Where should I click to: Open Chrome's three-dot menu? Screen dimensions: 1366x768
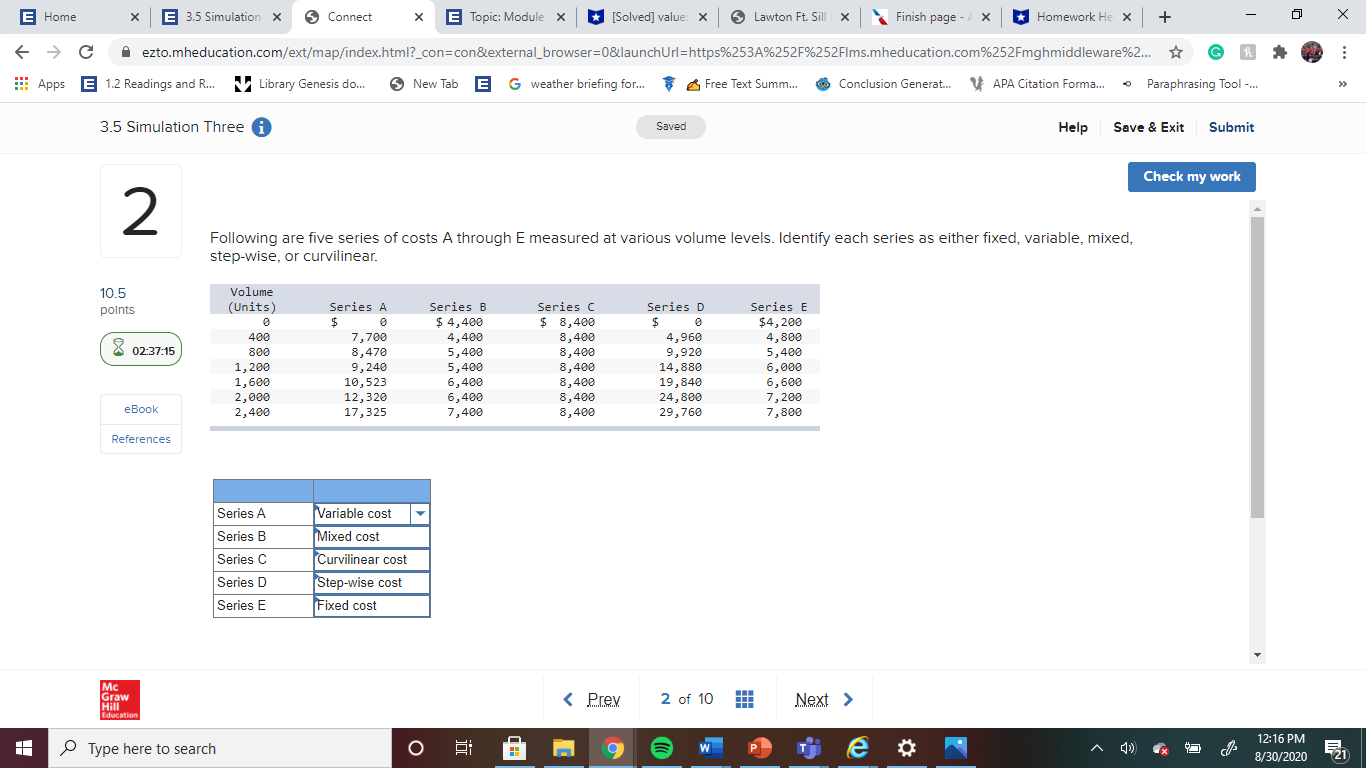[1345, 50]
